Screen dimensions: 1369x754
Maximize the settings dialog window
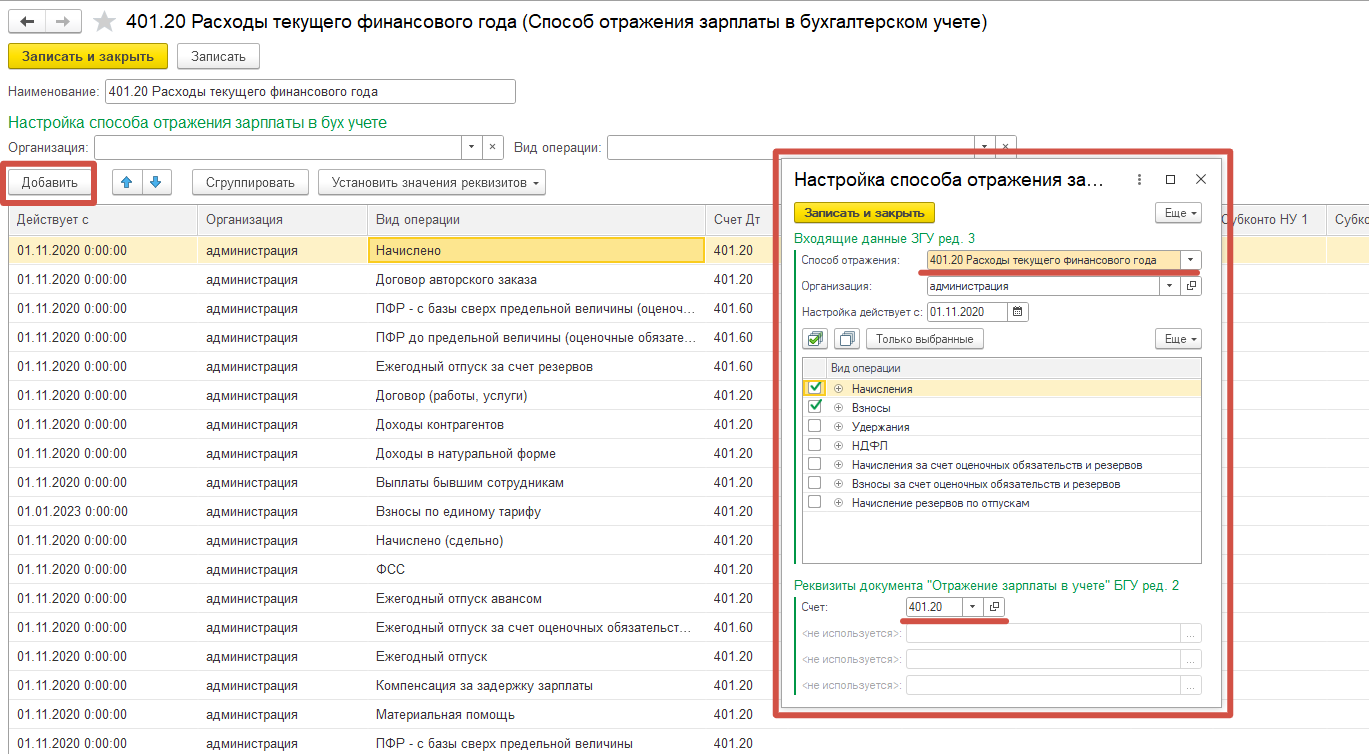pos(1171,180)
